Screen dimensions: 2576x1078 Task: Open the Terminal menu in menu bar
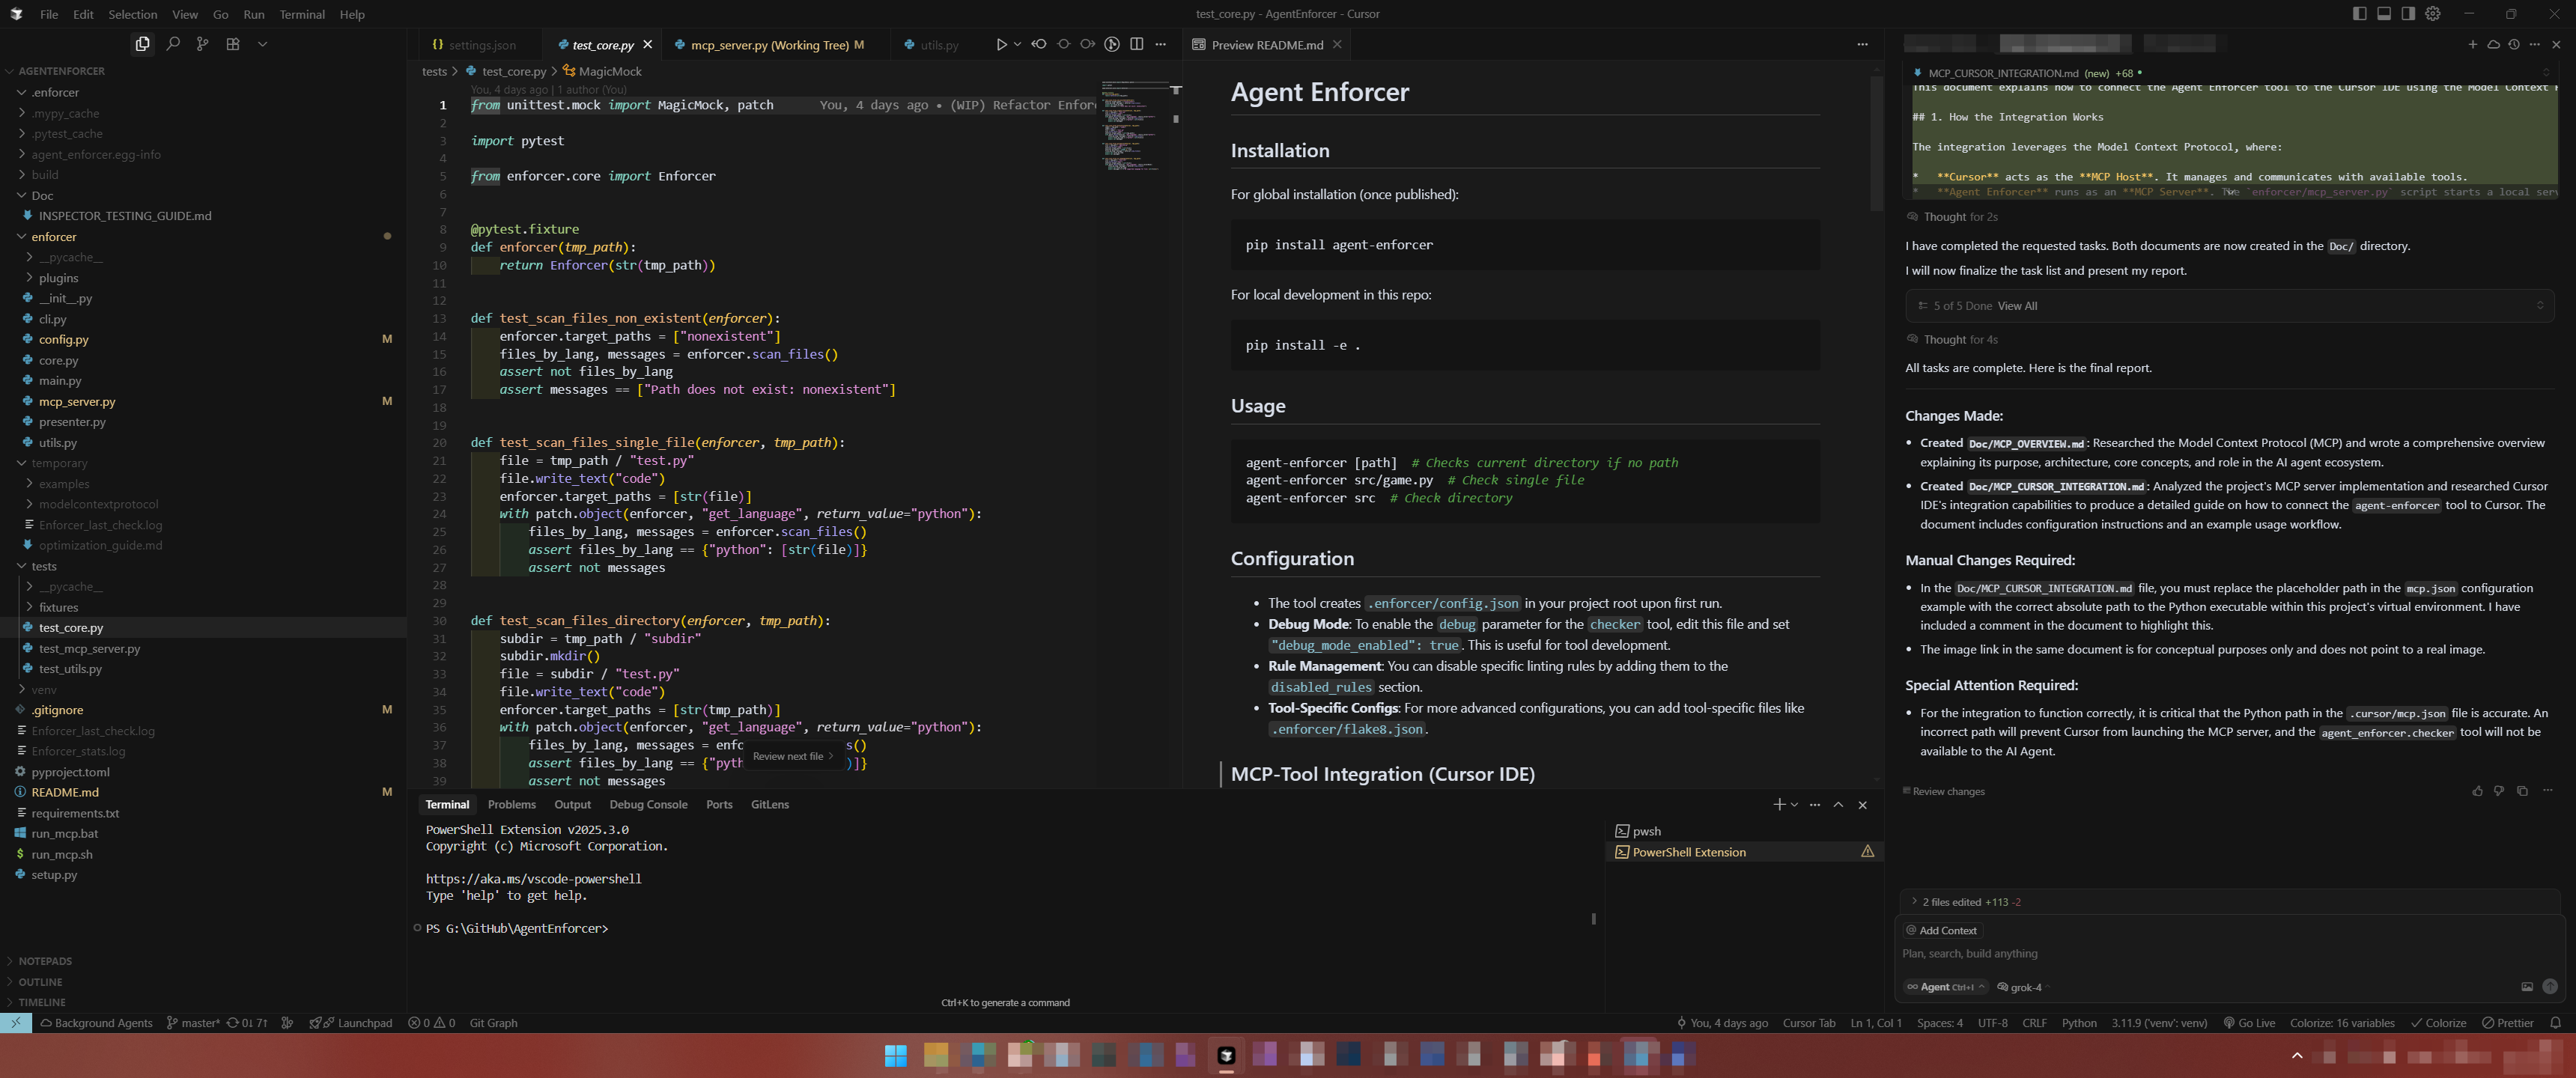pos(301,14)
